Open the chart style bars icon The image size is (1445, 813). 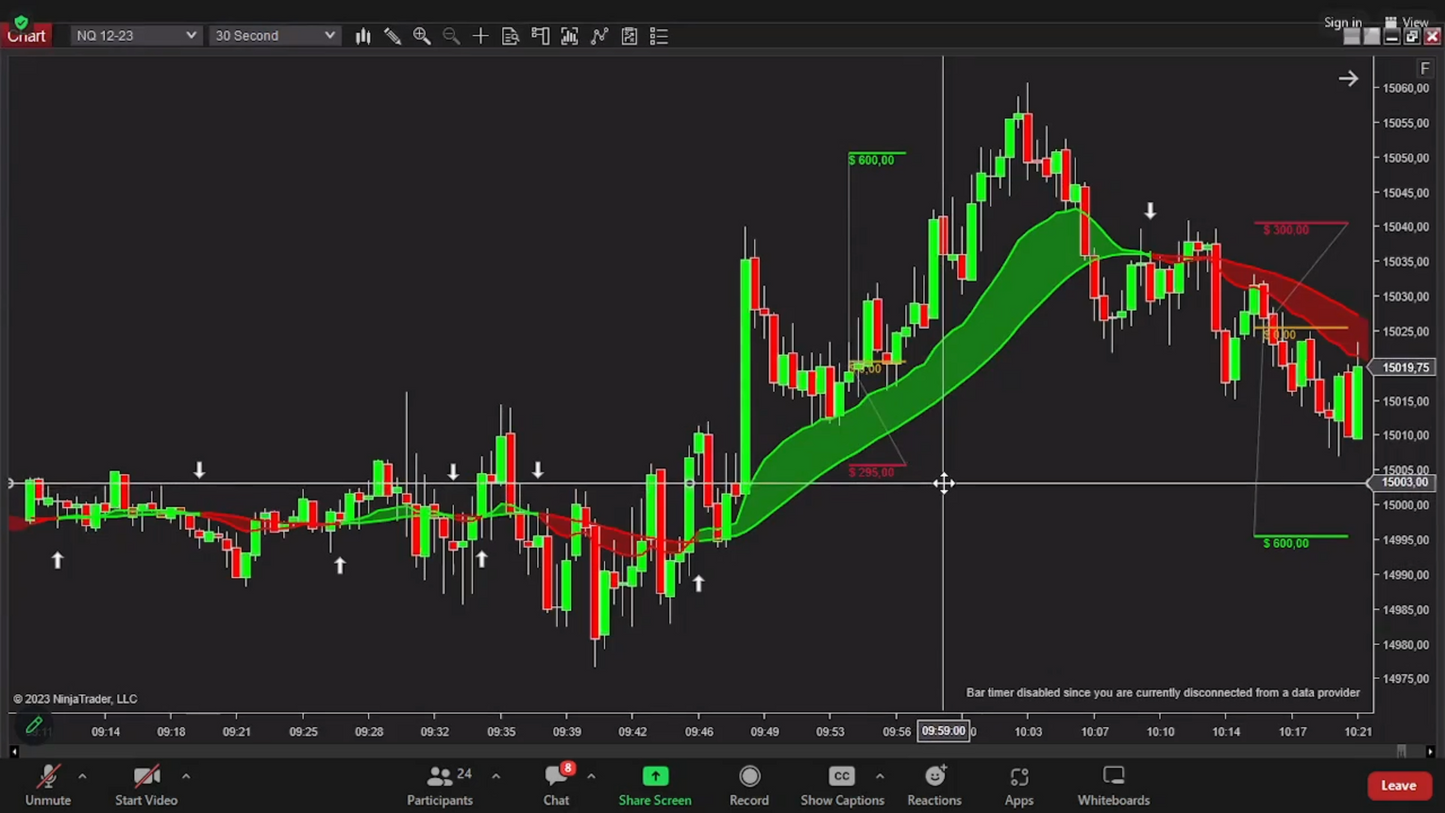[x=363, y=36]
